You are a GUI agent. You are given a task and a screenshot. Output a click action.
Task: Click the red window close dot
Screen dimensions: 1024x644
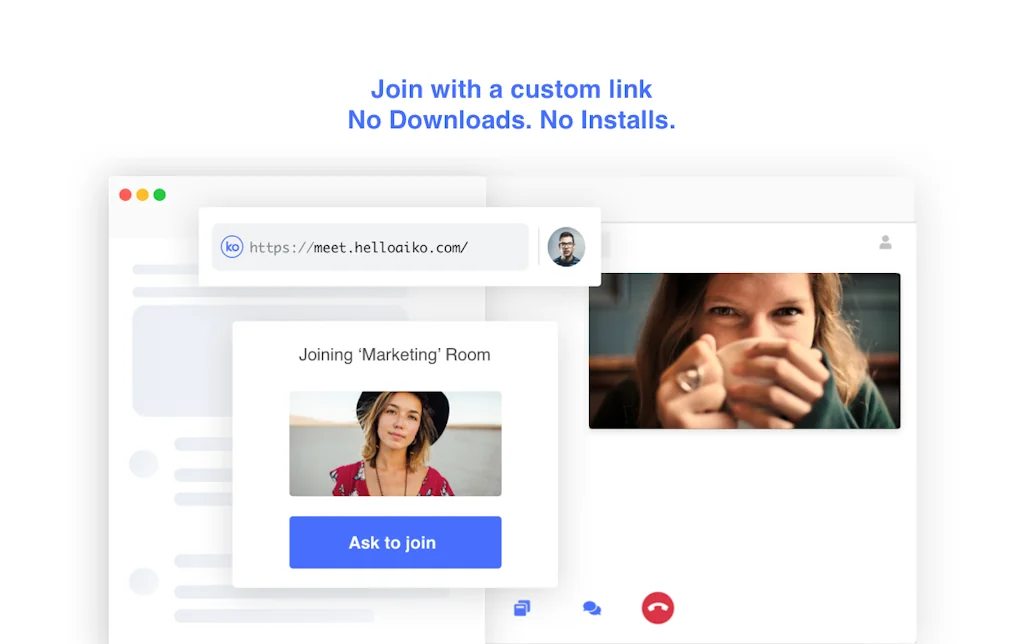click(x=126, y=195)
